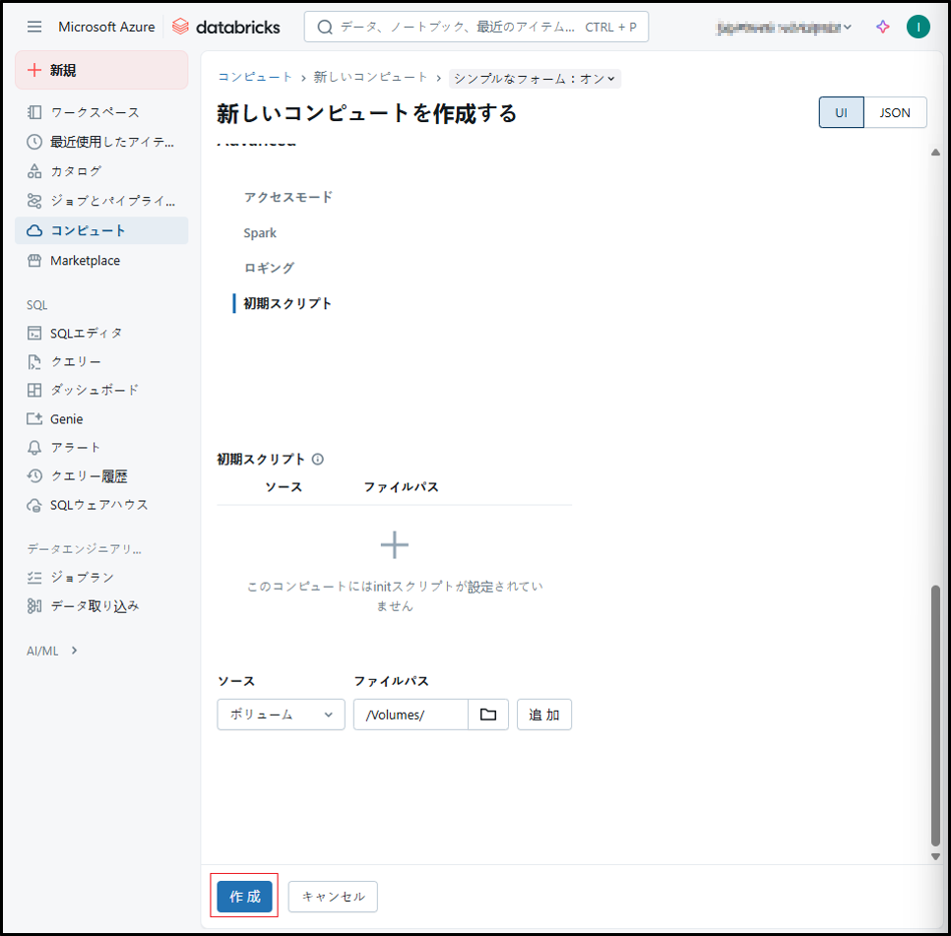This screenshot has height=936, width=951.
Task: Toggle the シンプルなフォーム：オン dropdown
Action: [x=535, y=78]
